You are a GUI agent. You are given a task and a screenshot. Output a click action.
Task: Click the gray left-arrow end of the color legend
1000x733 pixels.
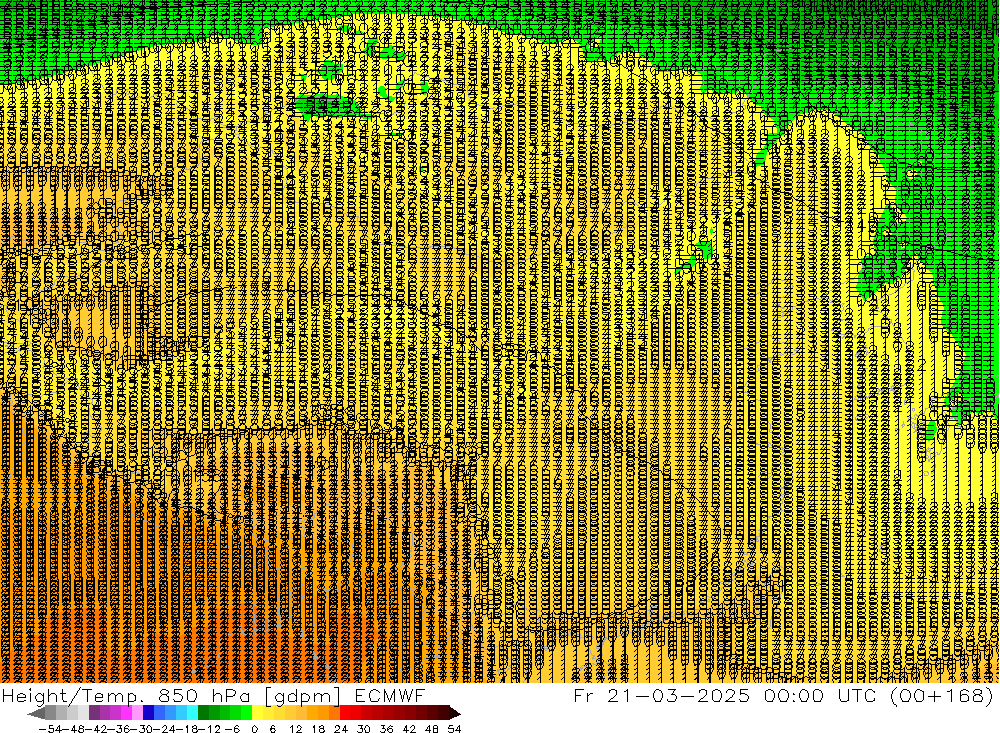[x=36, y=713]
